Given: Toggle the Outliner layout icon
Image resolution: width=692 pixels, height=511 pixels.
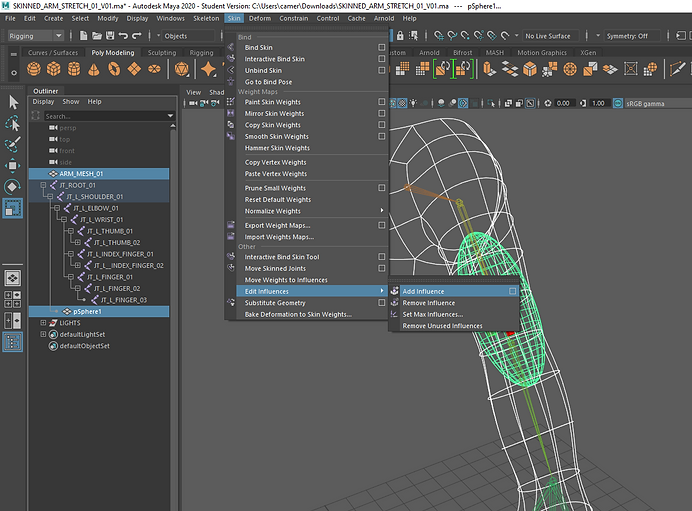Looking at the screenshot, I should (x=12, y=342).
